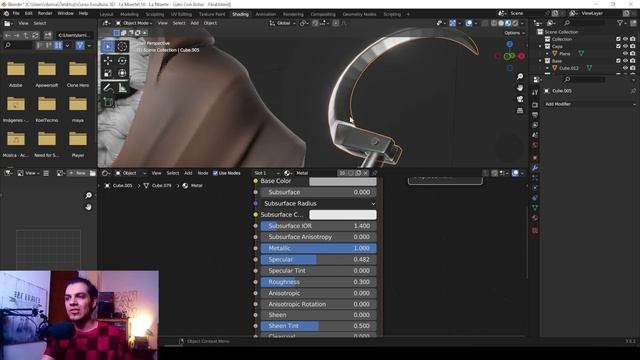Viewport: 640px width, 360px height.
Task: Click the Base Color swatch
Action: click(x=343, y=181)
